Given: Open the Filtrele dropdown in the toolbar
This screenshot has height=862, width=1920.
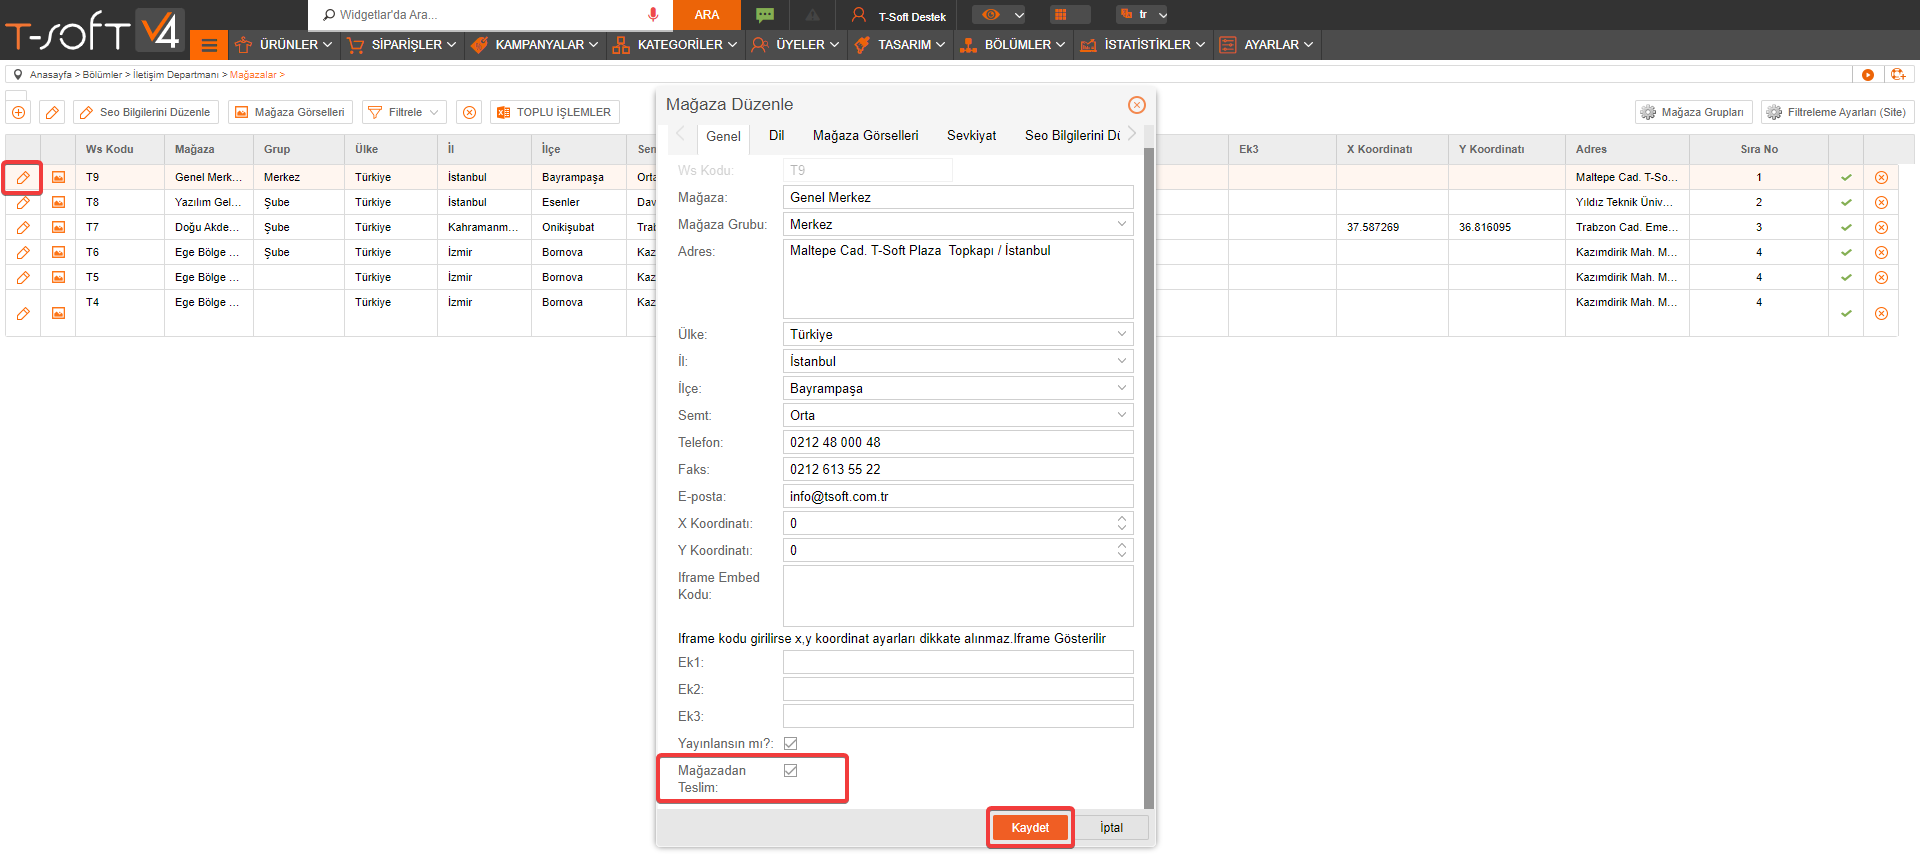Looking at the screenshot, I should [x=404, y=112].
